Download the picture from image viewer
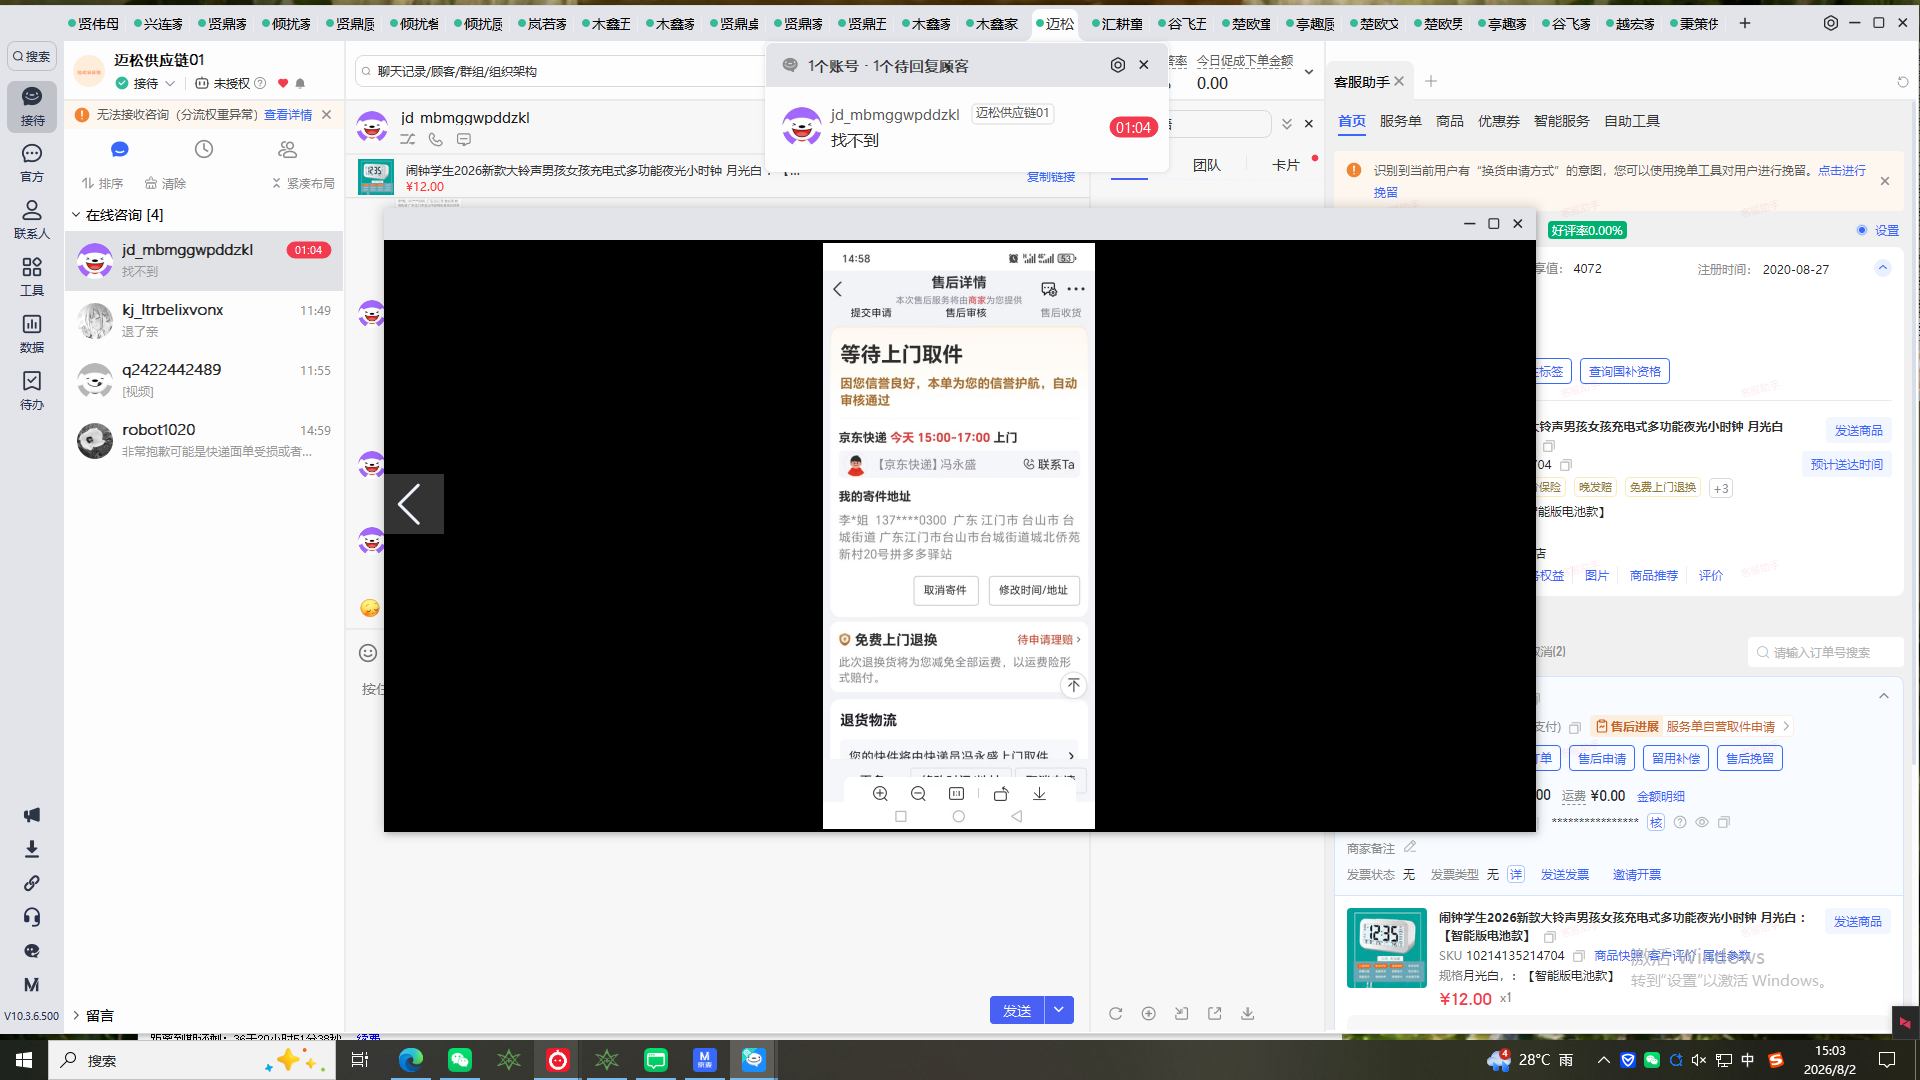Viewport: 1920px width, 1080px height. (1040, 794)
